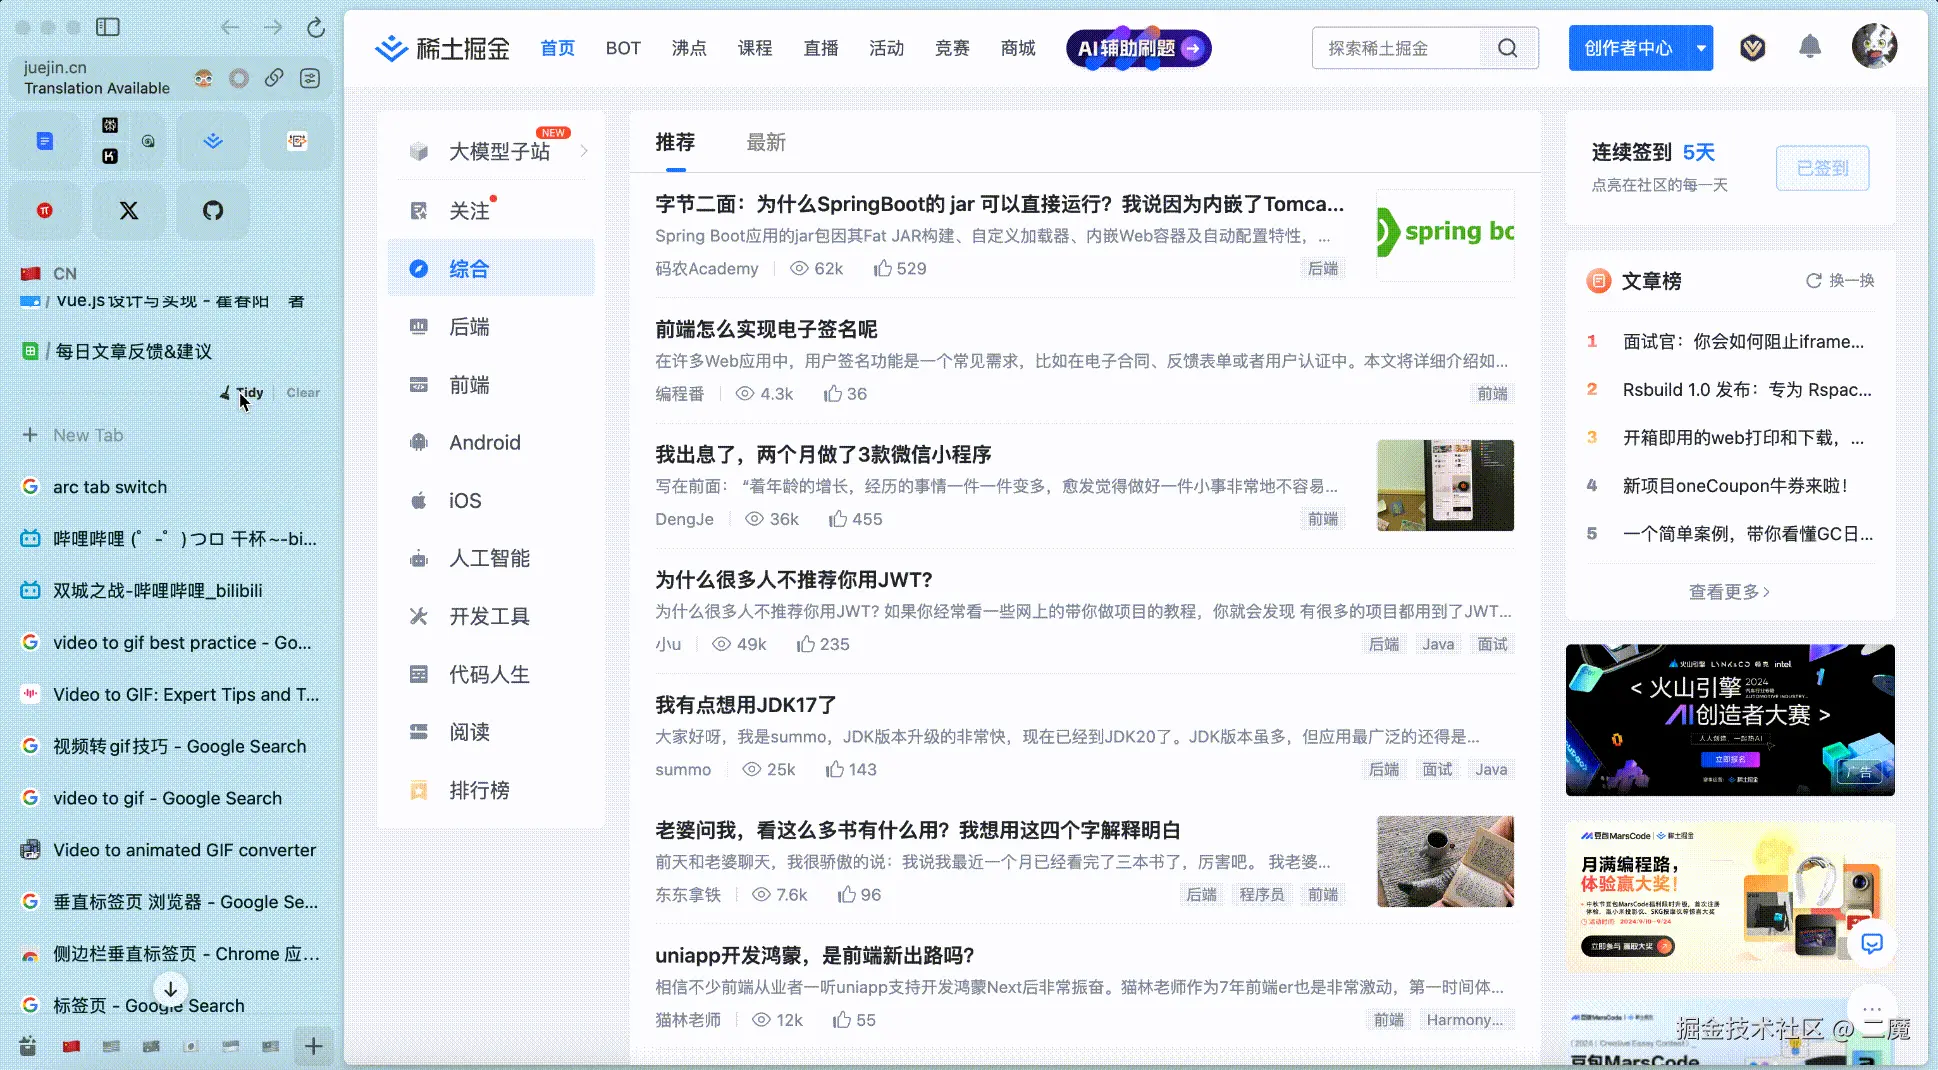The image size is (1938, 1070).
Task: Open the 人工智能 category
Action: pos(491,558)
